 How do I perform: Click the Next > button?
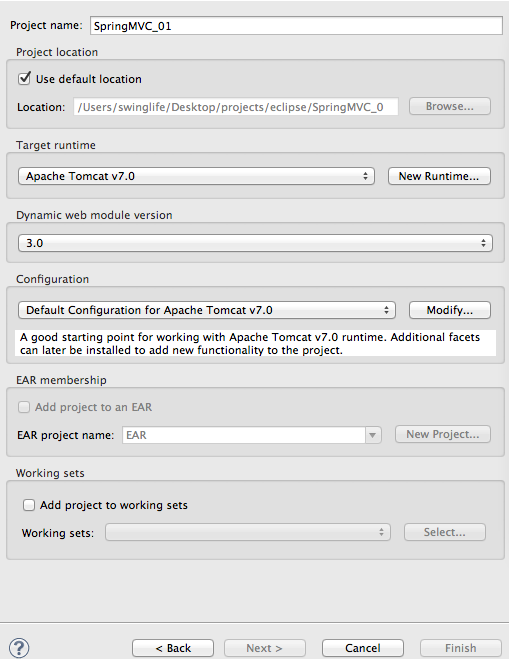[264, 648]
